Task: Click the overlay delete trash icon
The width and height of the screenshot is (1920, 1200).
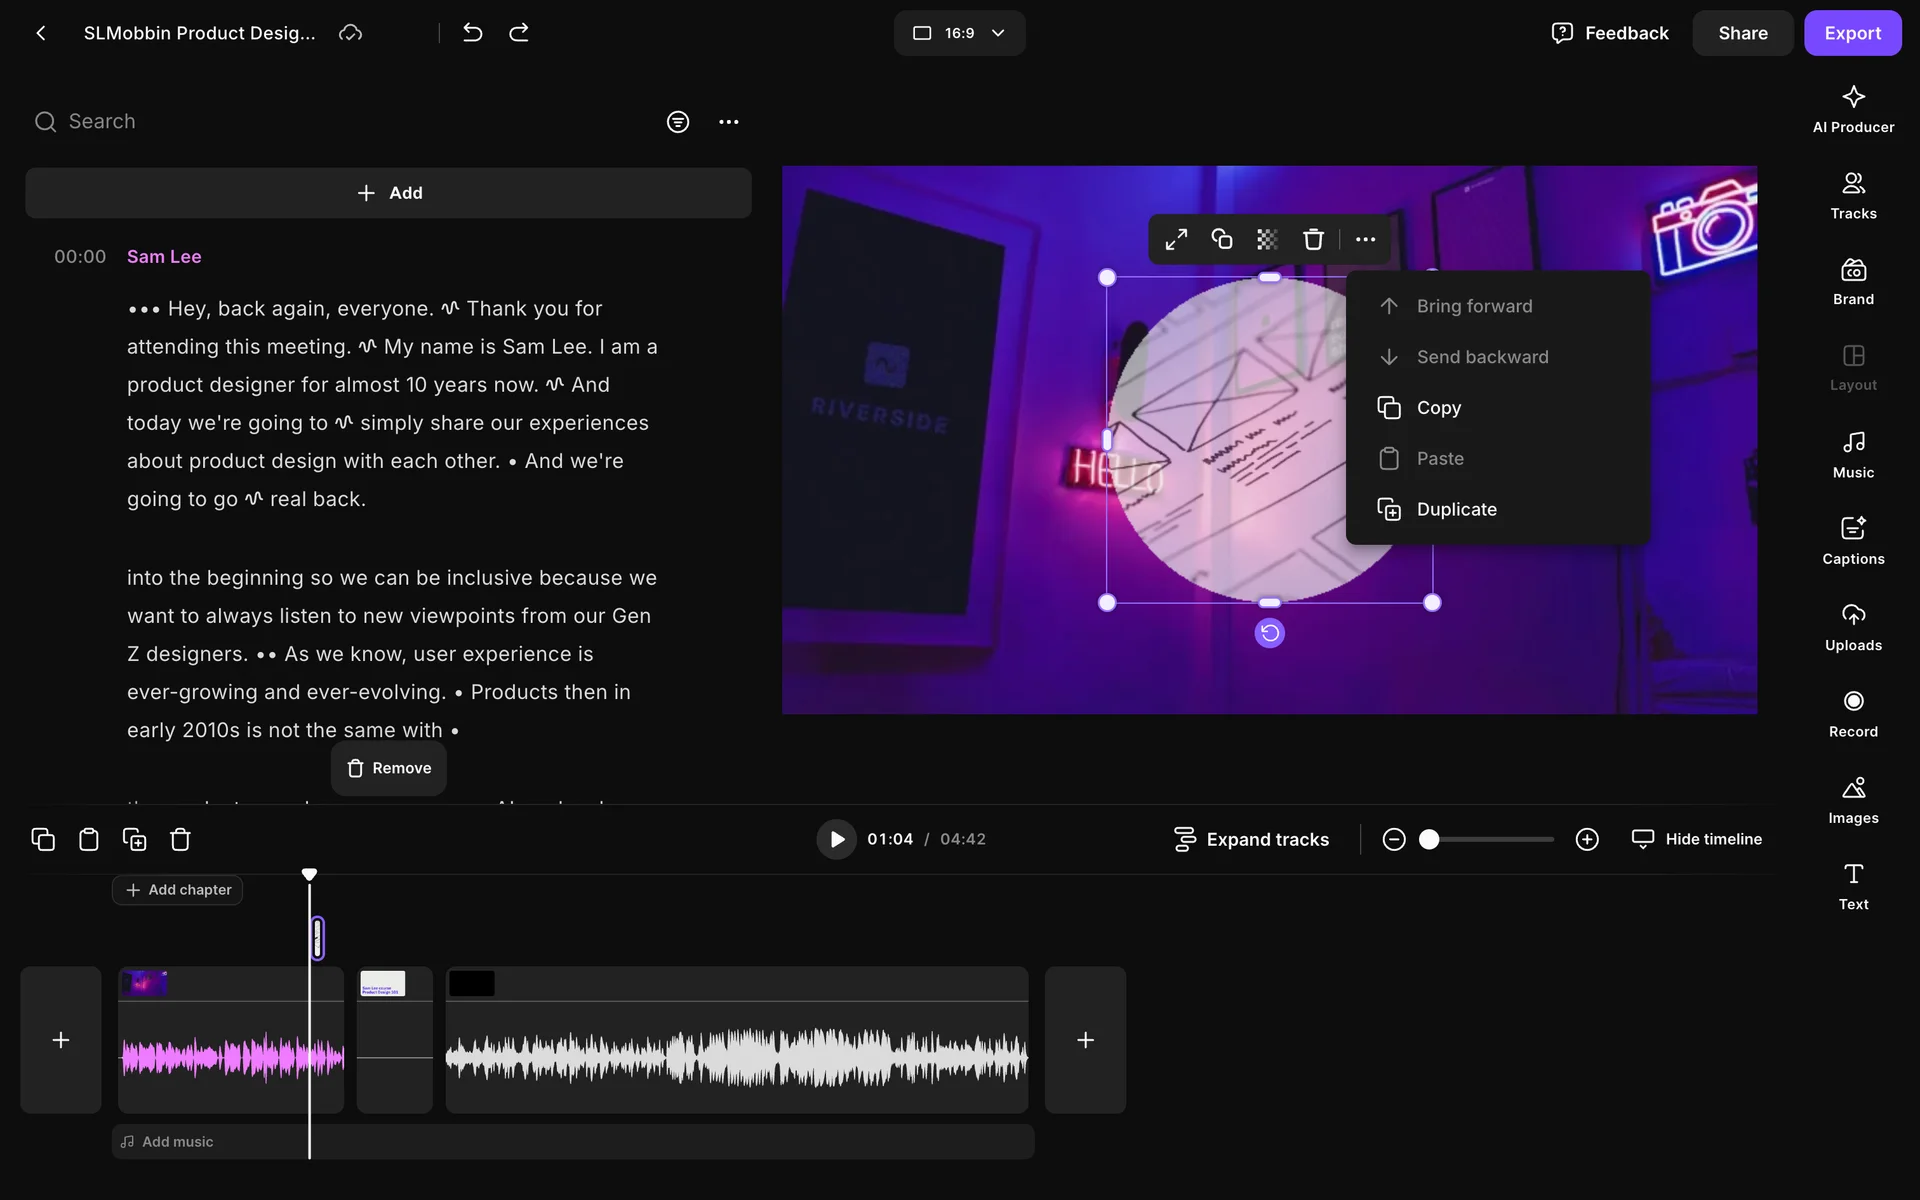Action: pyautogui.click(x=1312, y=239)
